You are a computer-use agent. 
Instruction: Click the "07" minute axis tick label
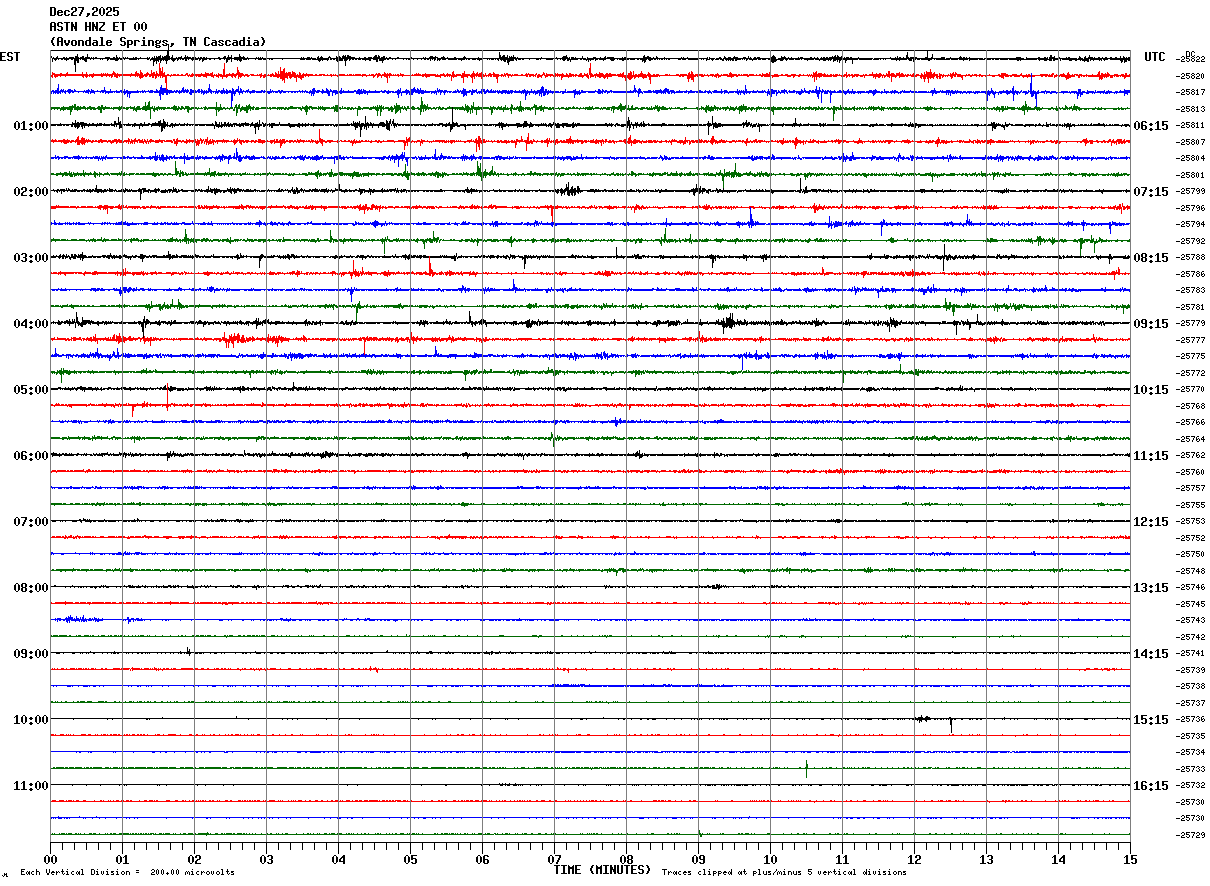[554, 860]
